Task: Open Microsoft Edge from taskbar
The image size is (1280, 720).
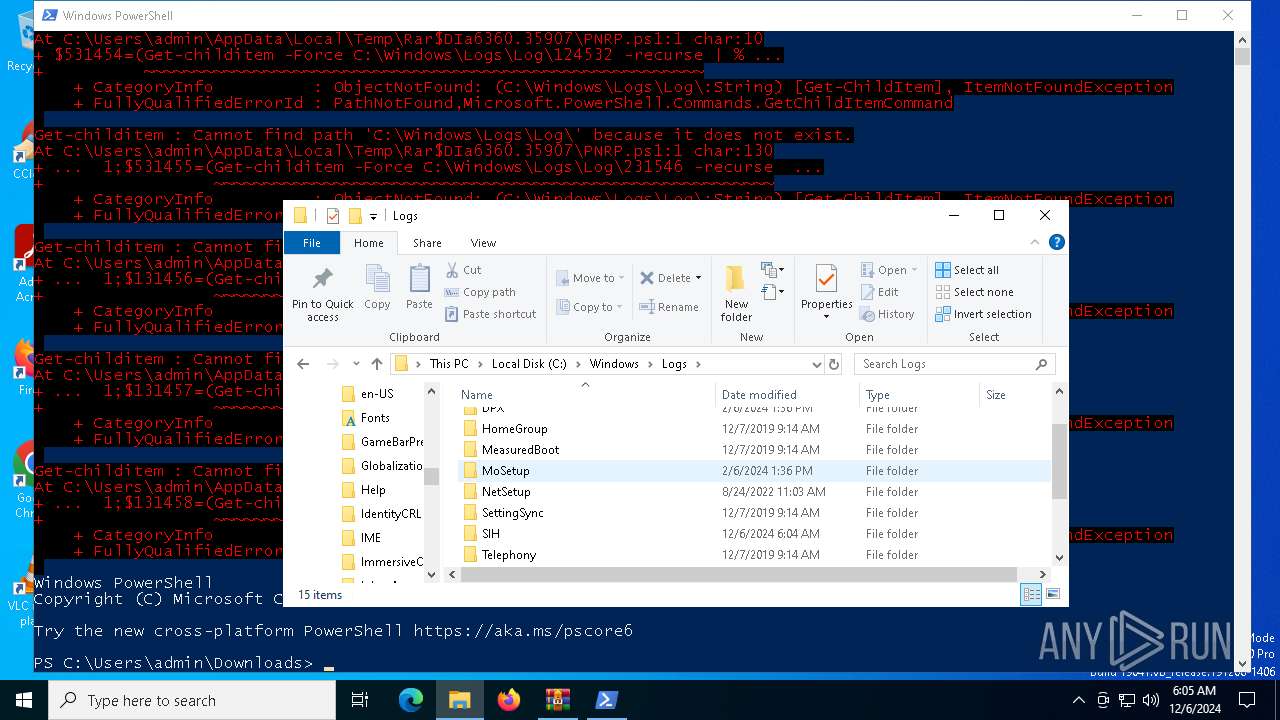Action: coord(411,700)
